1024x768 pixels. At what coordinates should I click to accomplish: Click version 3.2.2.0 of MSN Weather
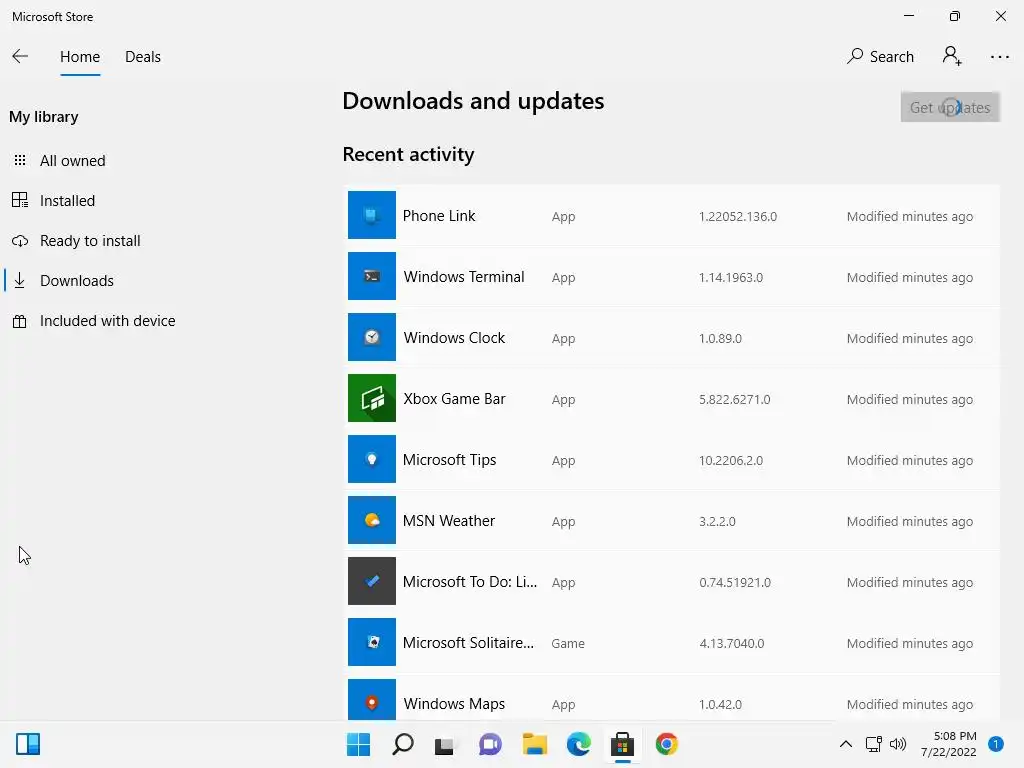717,521
